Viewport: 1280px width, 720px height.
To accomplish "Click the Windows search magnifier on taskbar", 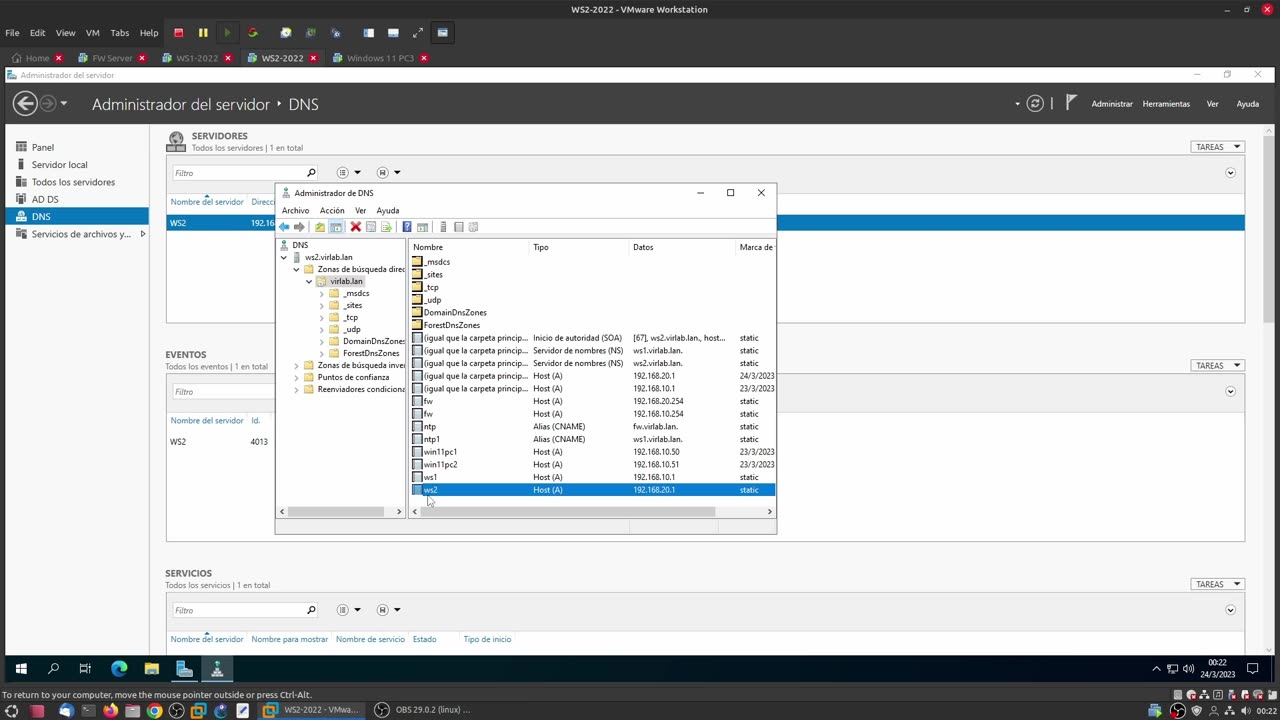I will coord(53,668).
